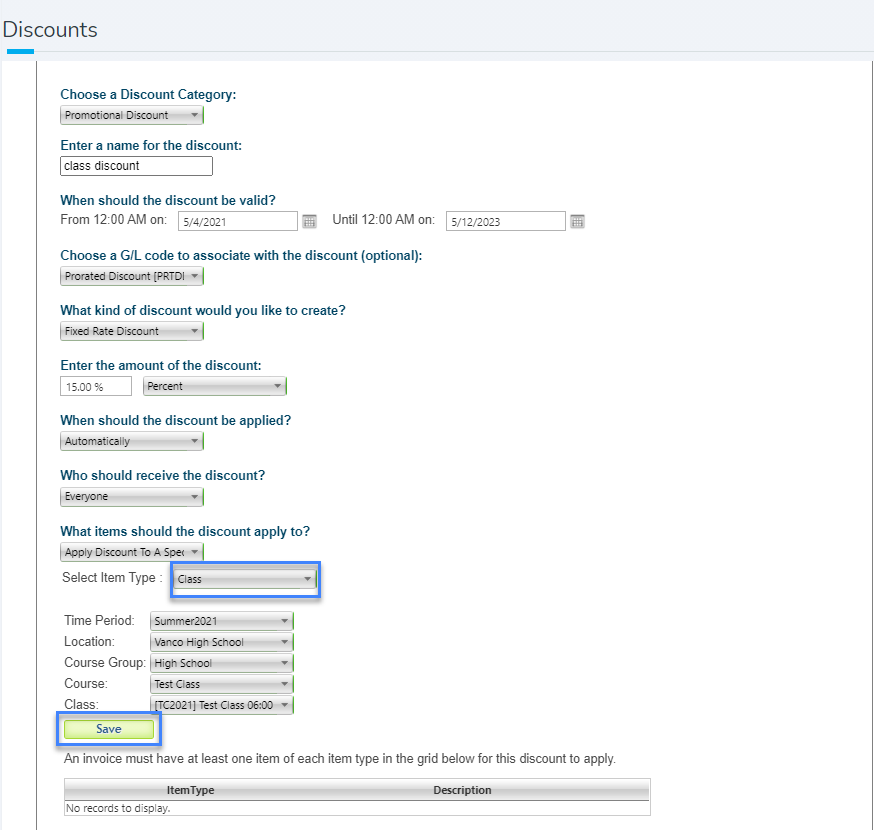Open the Until date calendar picker icon
874x830 pixels.
(x=577, y=221)
